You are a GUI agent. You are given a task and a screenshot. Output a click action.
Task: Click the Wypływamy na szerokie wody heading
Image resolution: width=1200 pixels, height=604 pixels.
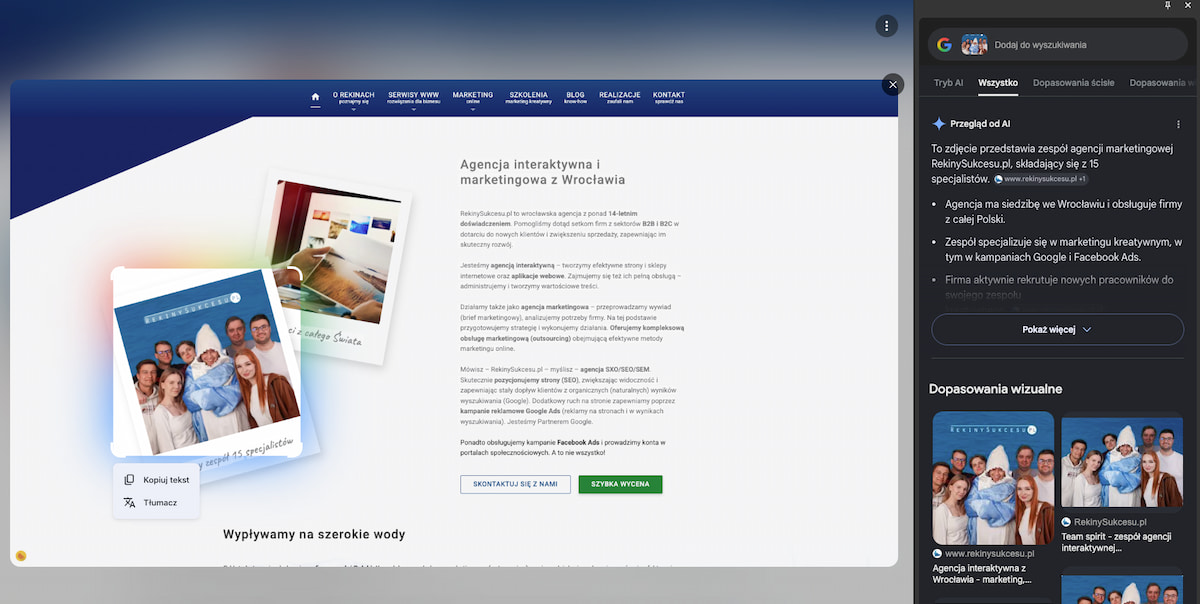(314, 534)
